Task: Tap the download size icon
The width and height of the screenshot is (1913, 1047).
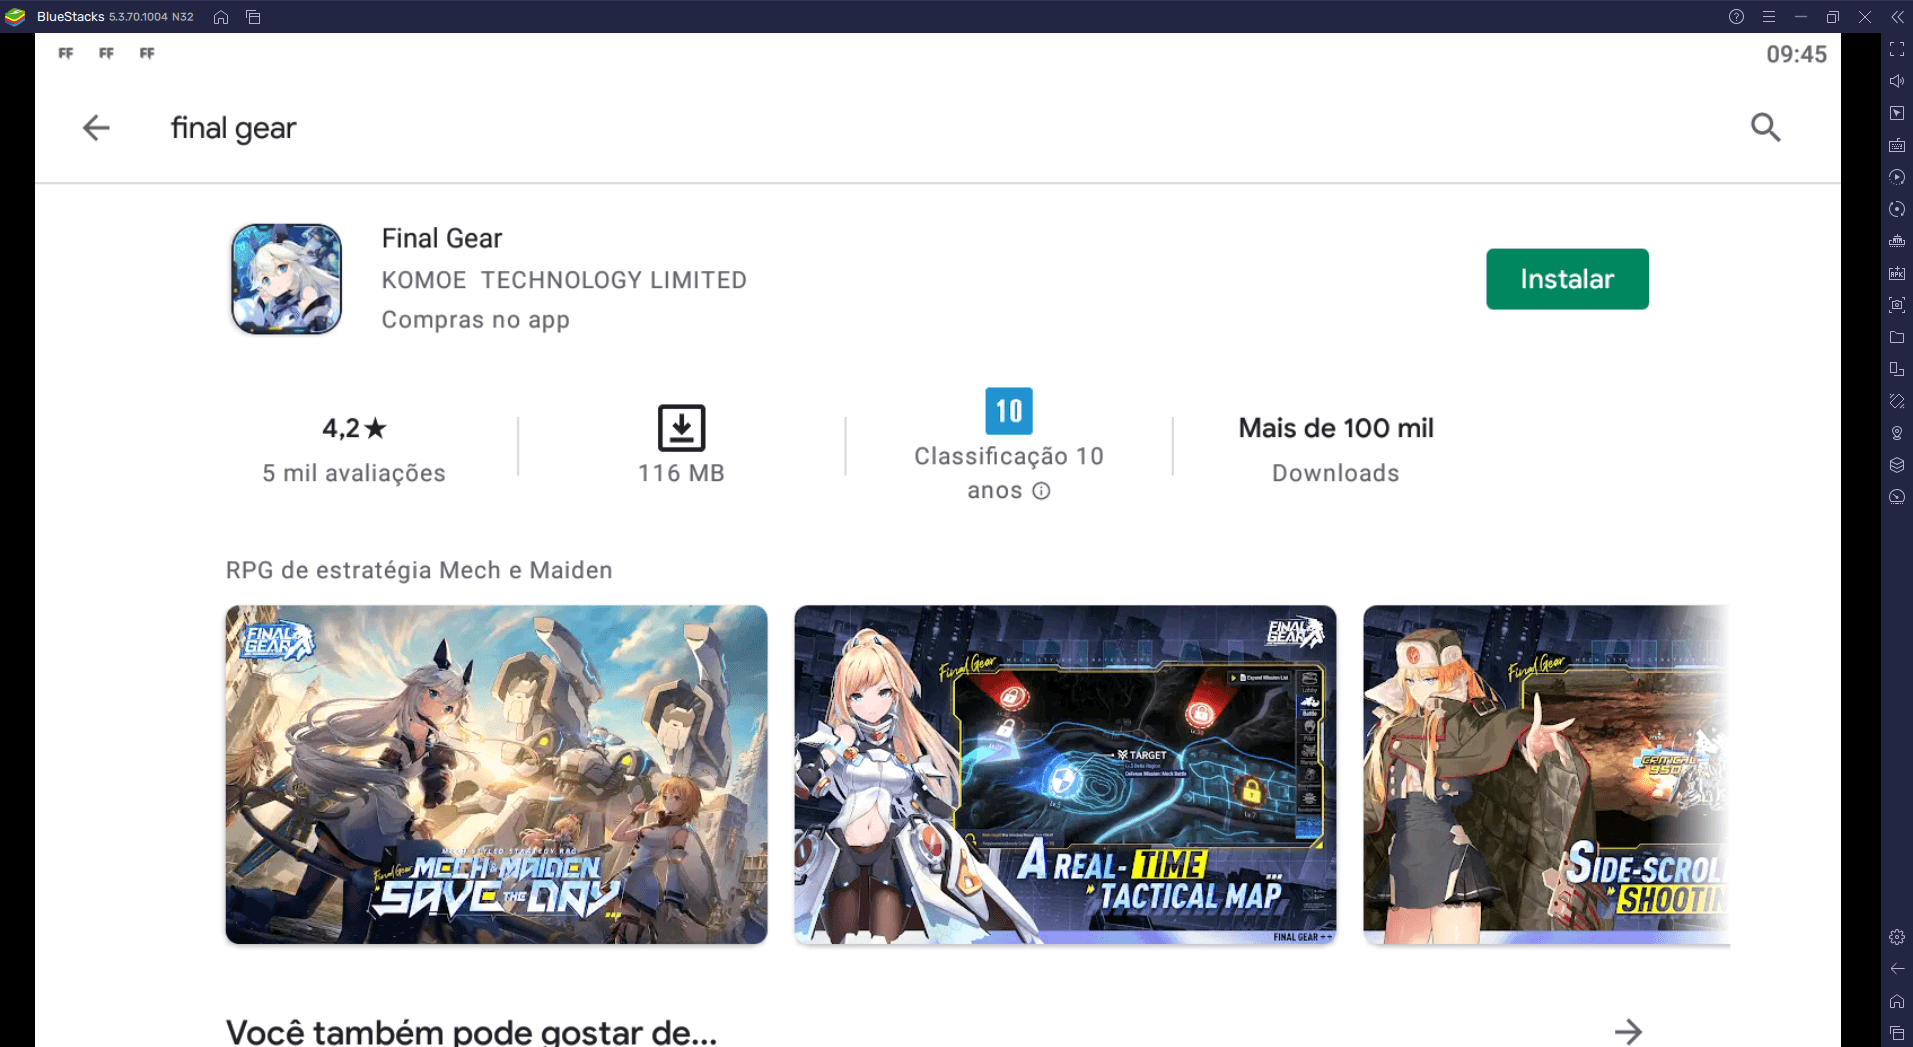Action: click(681, 428)
